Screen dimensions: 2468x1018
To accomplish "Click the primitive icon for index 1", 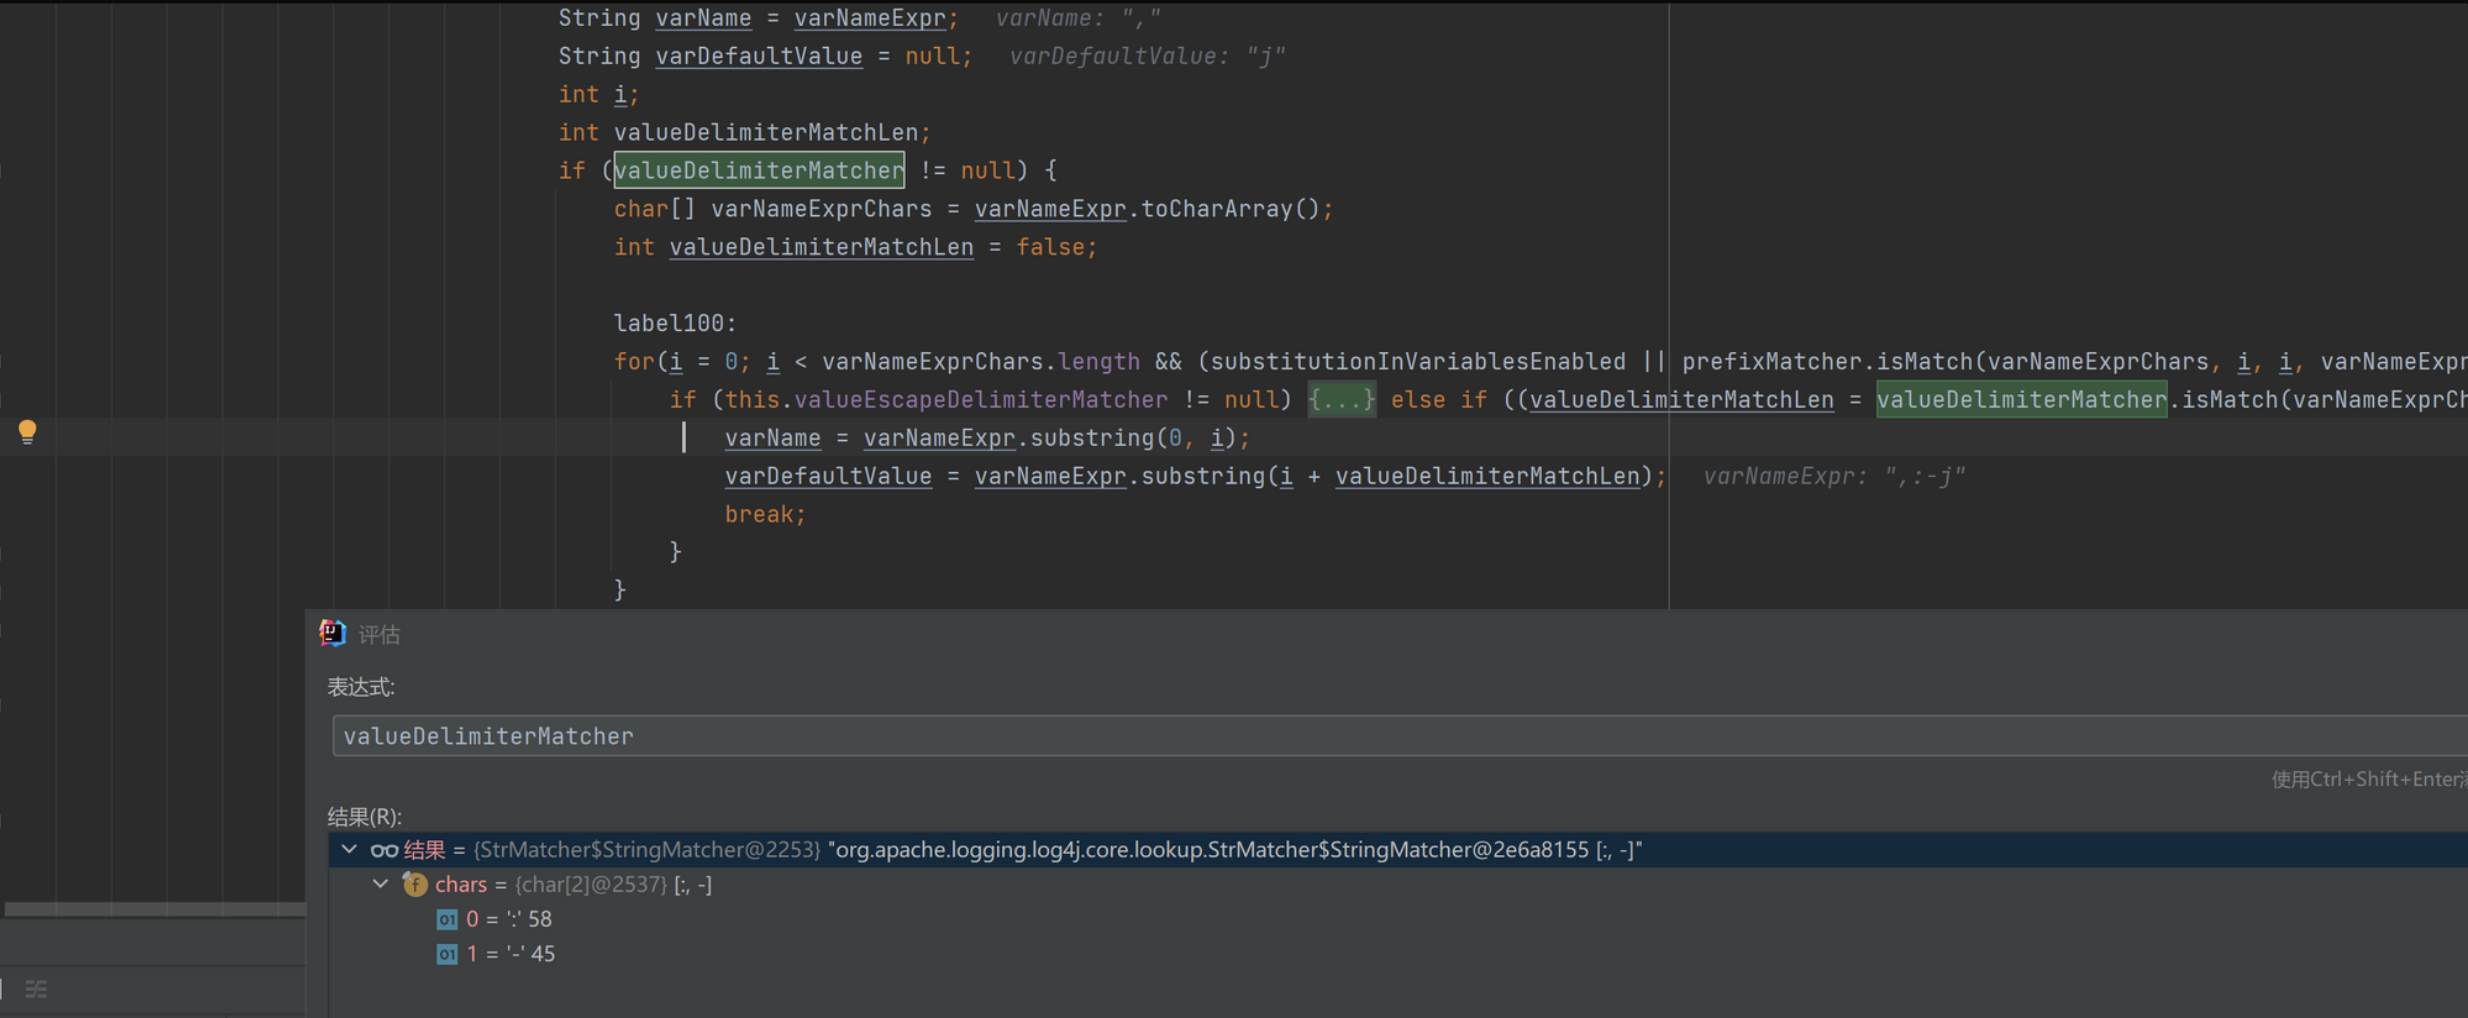I will pyautogui.click(x=447, y=954).
